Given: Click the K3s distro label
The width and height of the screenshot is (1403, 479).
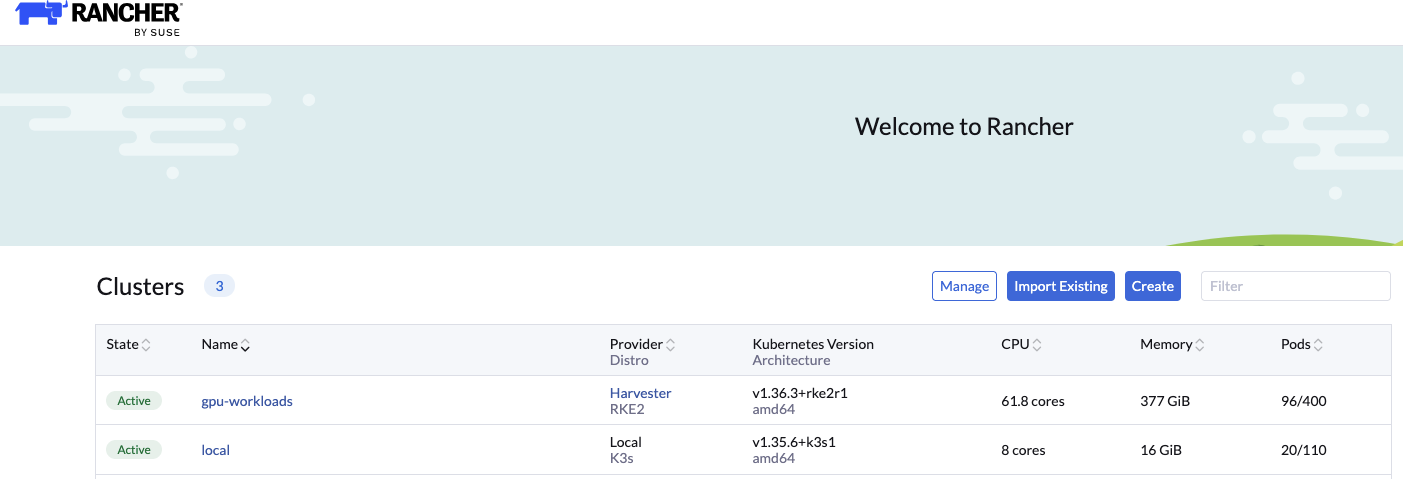Looking at the screenshot, I should [x=622, y=458].
